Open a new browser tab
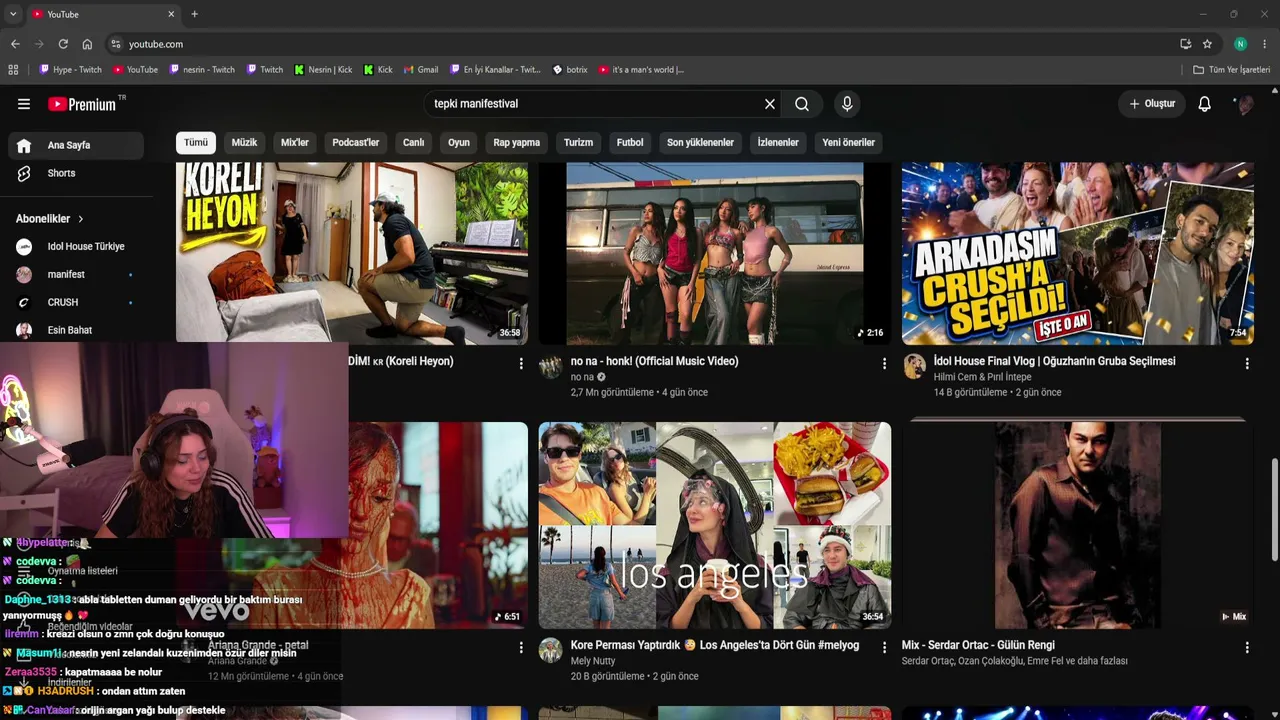Image resolution: width=1280 pixels, height=720 pixels. tap(194, 14)
